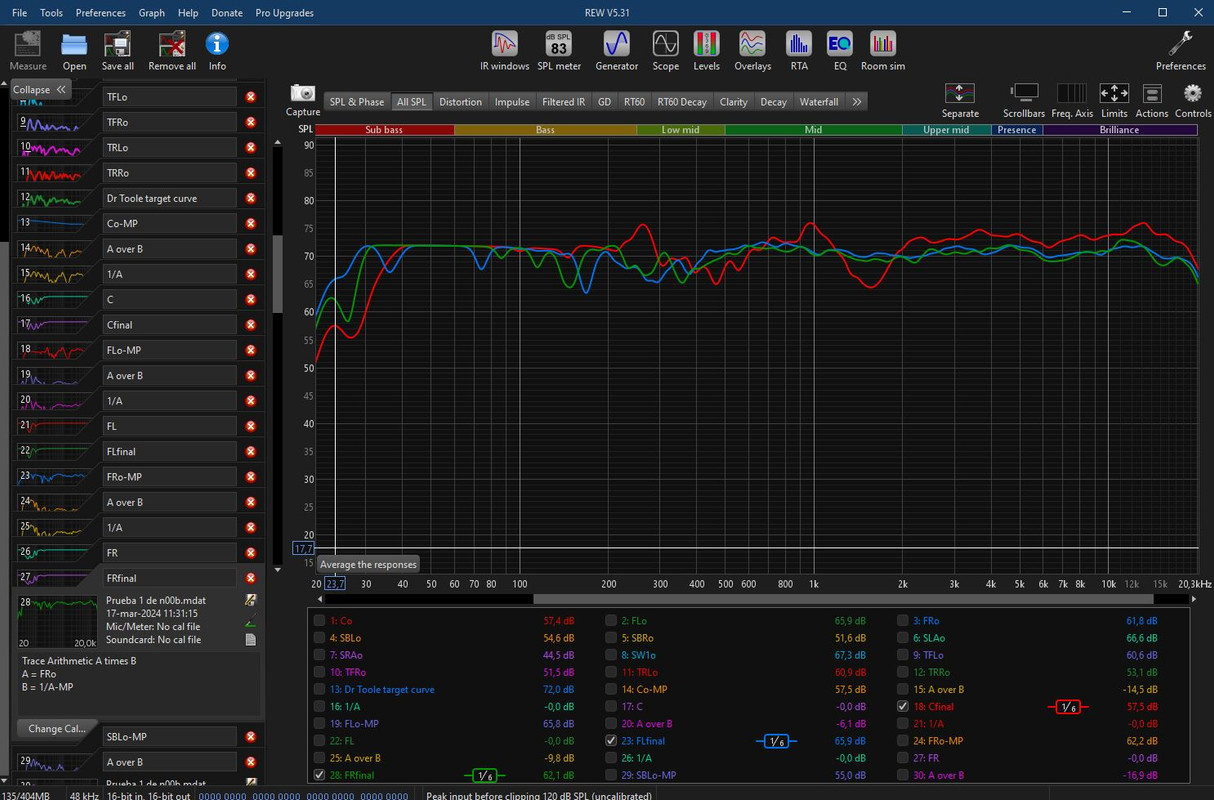This screenshot has width=1214, height=800.
Task: Click the measurements list vertical scrollbar
Action: [277, 274]
